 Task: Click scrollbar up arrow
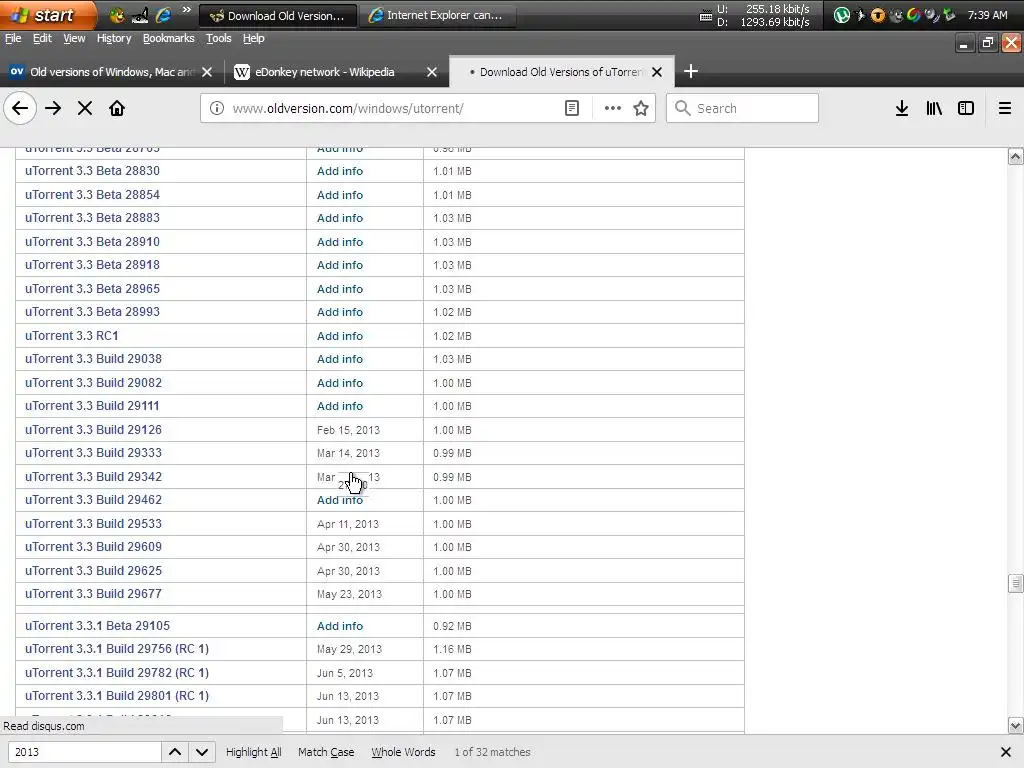(1015, 156)
